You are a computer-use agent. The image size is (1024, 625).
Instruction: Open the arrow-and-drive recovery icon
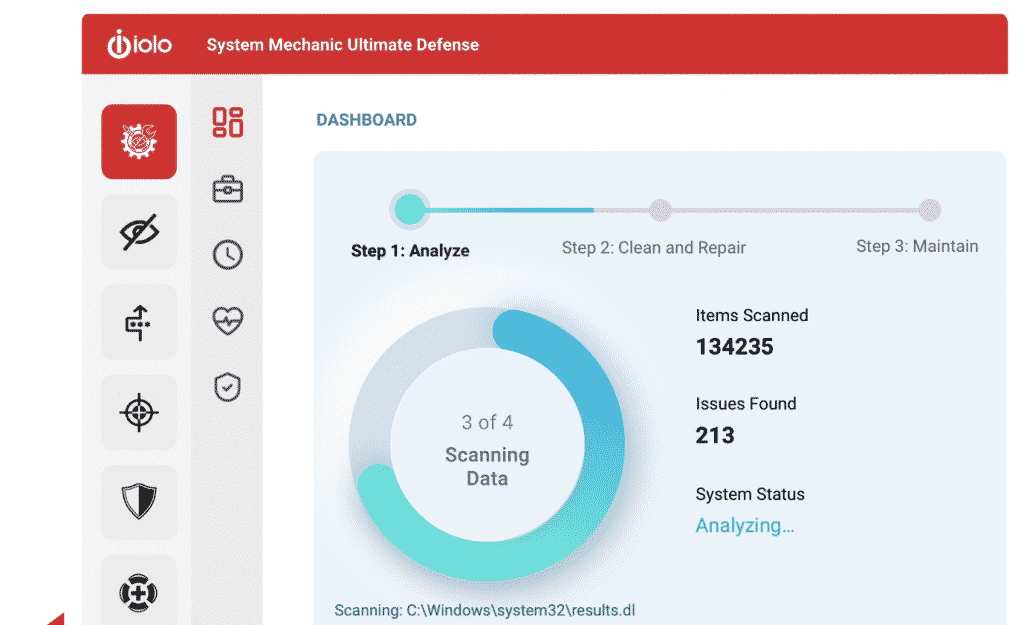point(139,322)
